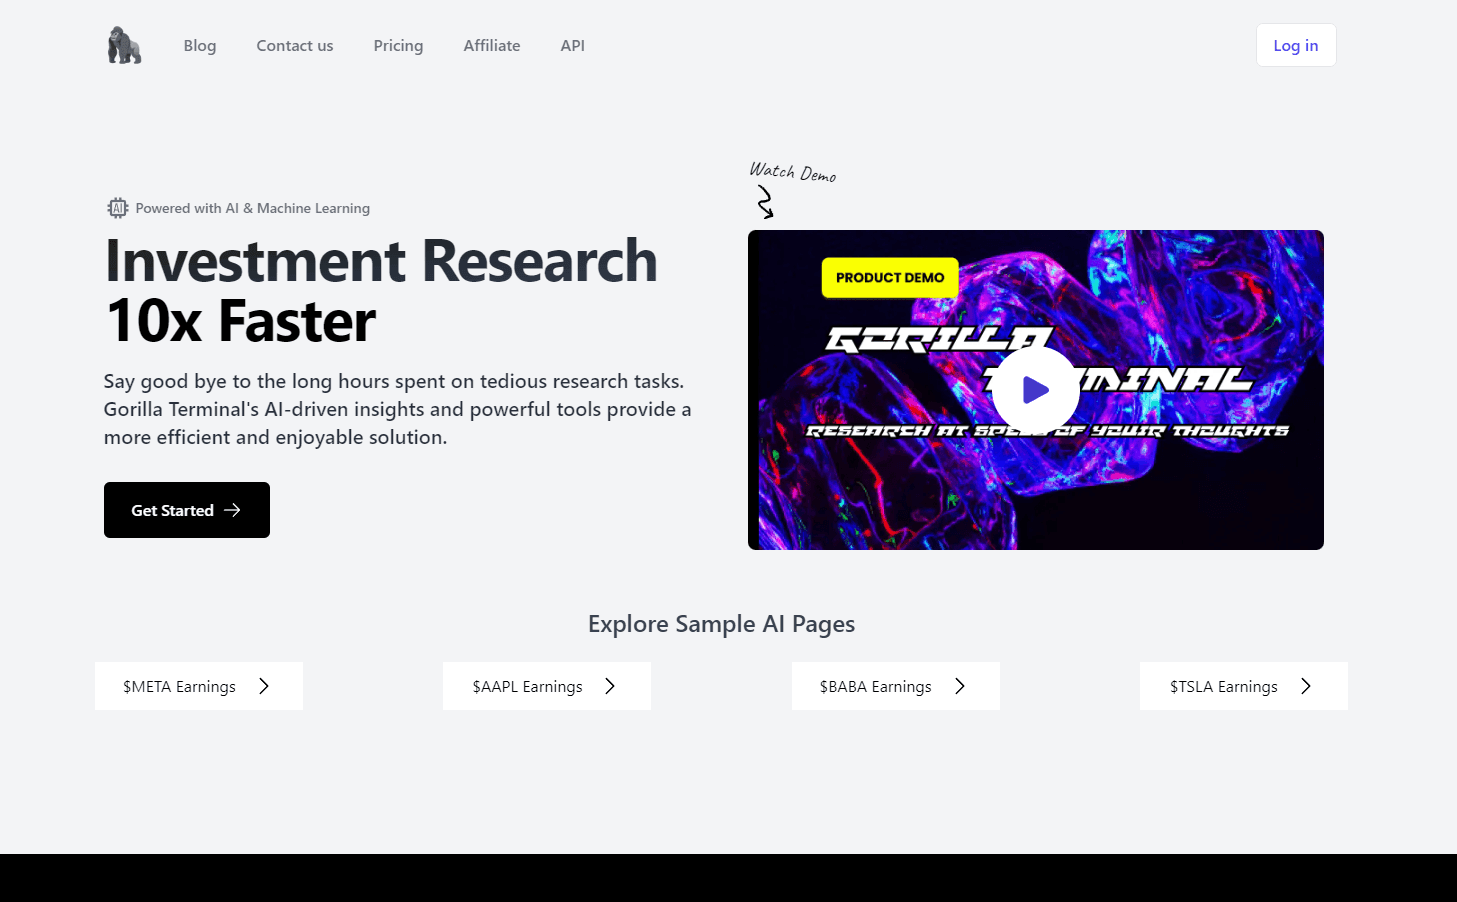The width and height of the screenshot is (1457, 902).
Task: Click the chevron next to $TSLA Earnings
Action: pos(1306,686)
